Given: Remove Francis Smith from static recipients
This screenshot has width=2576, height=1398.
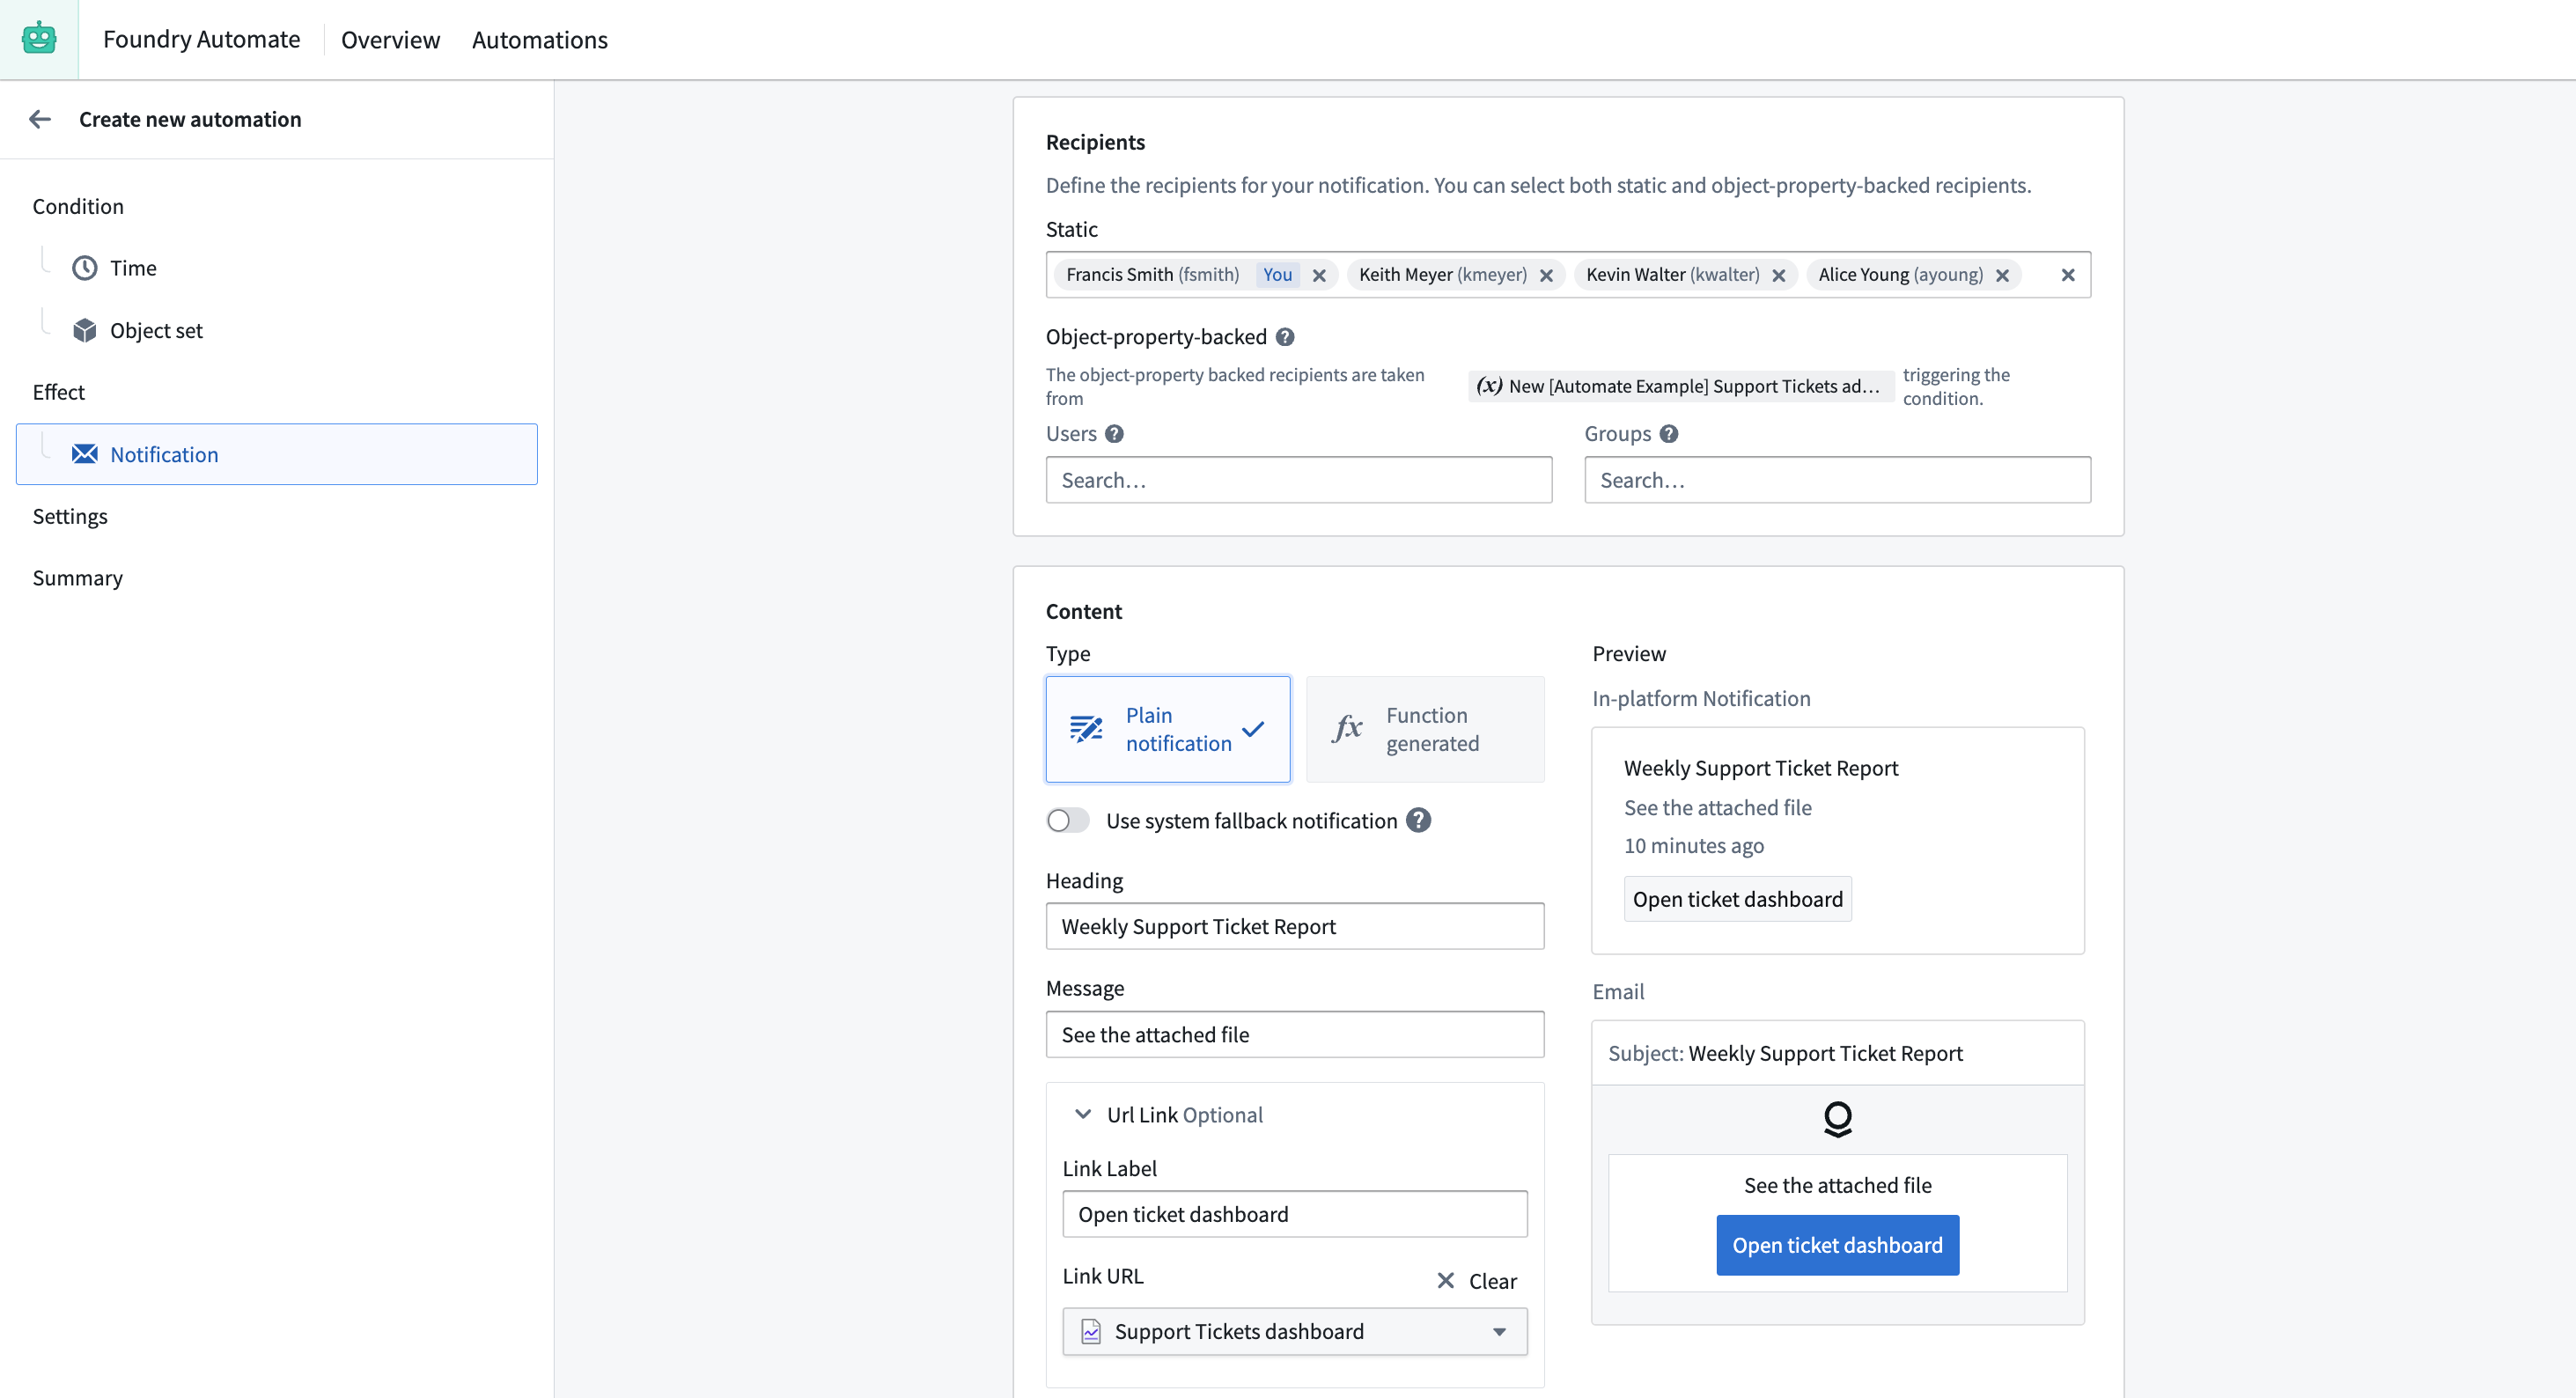Looking at the screenshot, I should pyautogui.click(x=1319, y=275).
